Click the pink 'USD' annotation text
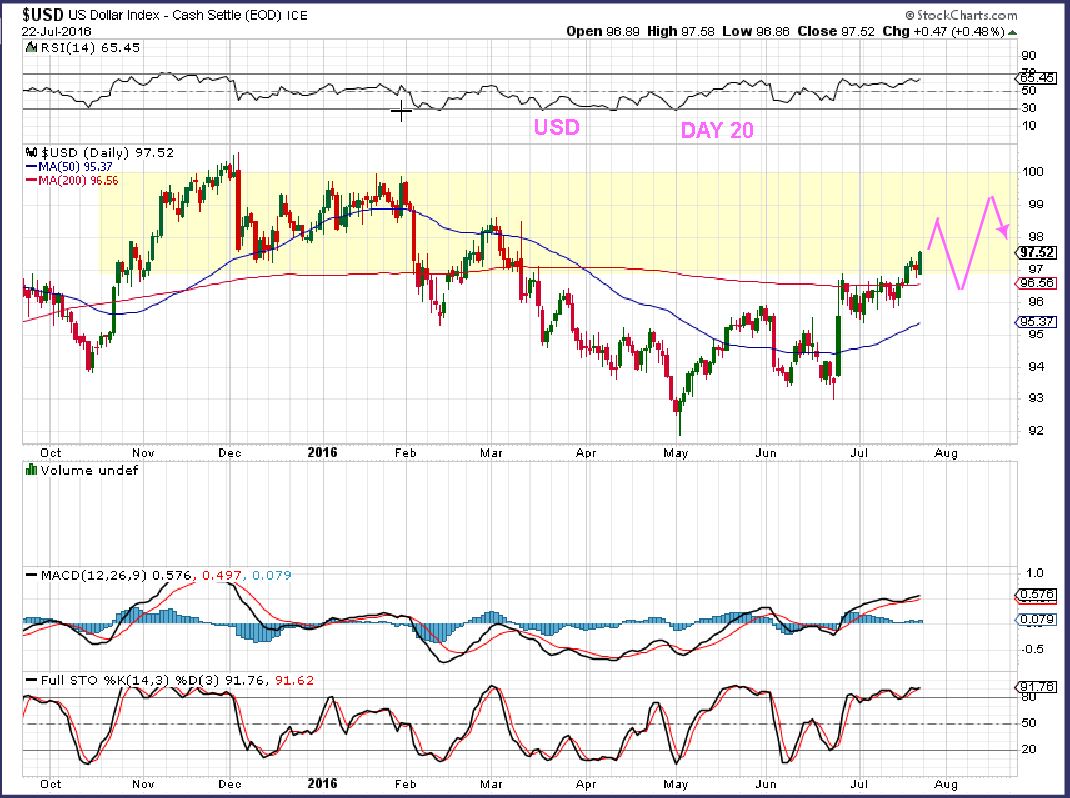 pyautogui.click(x=557, y=127)
